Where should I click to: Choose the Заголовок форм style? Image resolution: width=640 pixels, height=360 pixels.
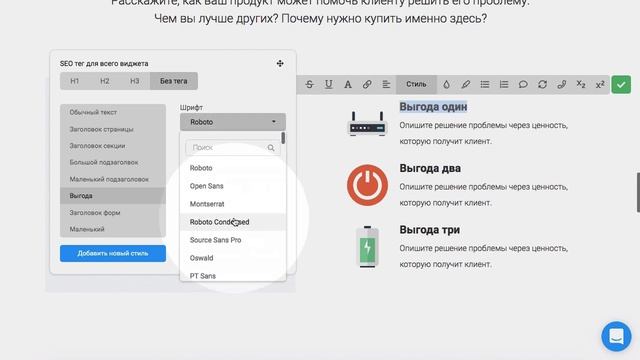point(113,213)
